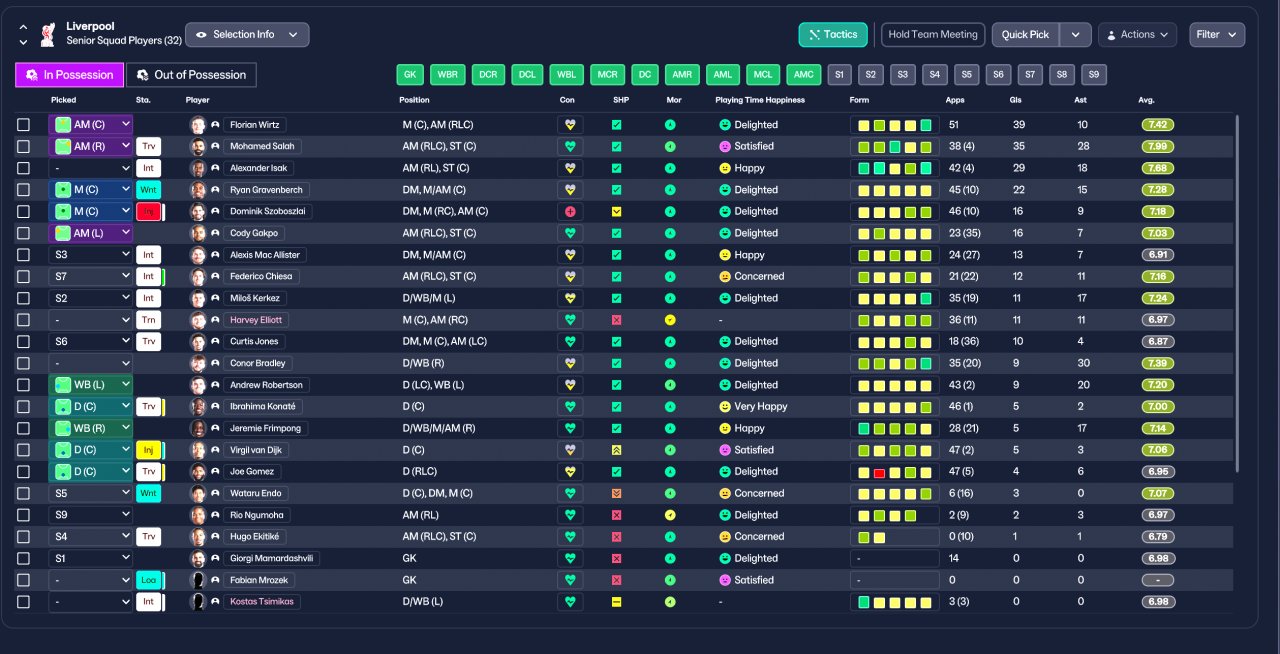Go to the previous squad with the up chevron
Image resolution: width=1280 pixels, height=654 pixels.
[x=23, y=29]
